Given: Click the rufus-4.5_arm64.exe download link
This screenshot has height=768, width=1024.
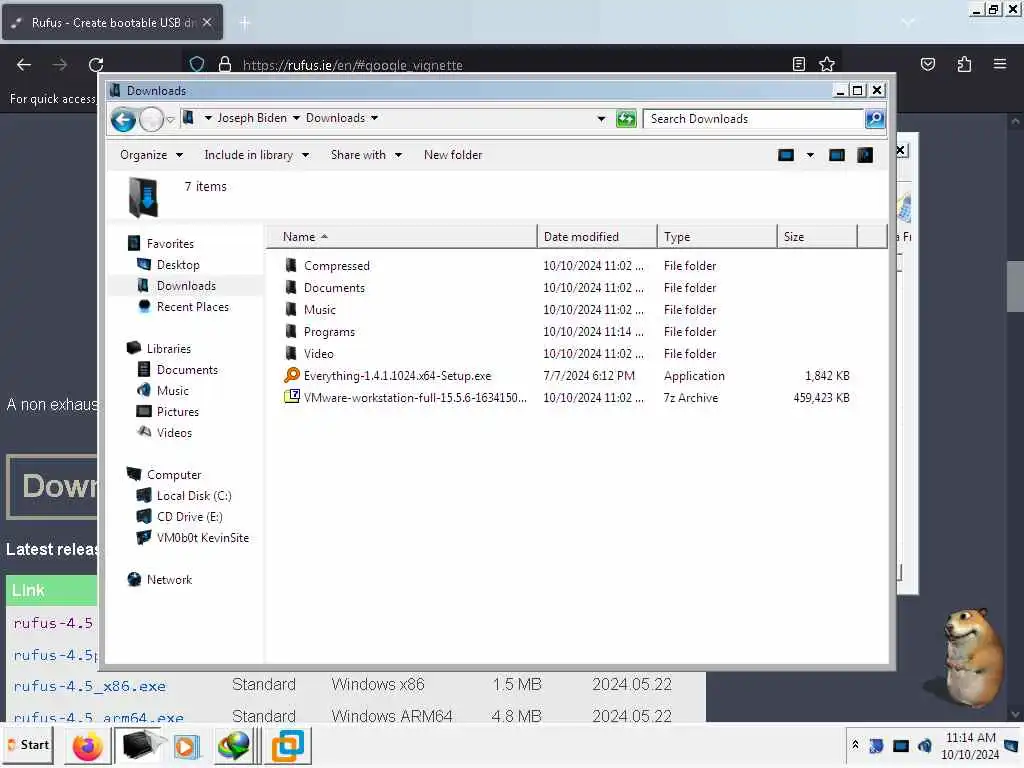Looking at the screenshot, I should 98,717.
